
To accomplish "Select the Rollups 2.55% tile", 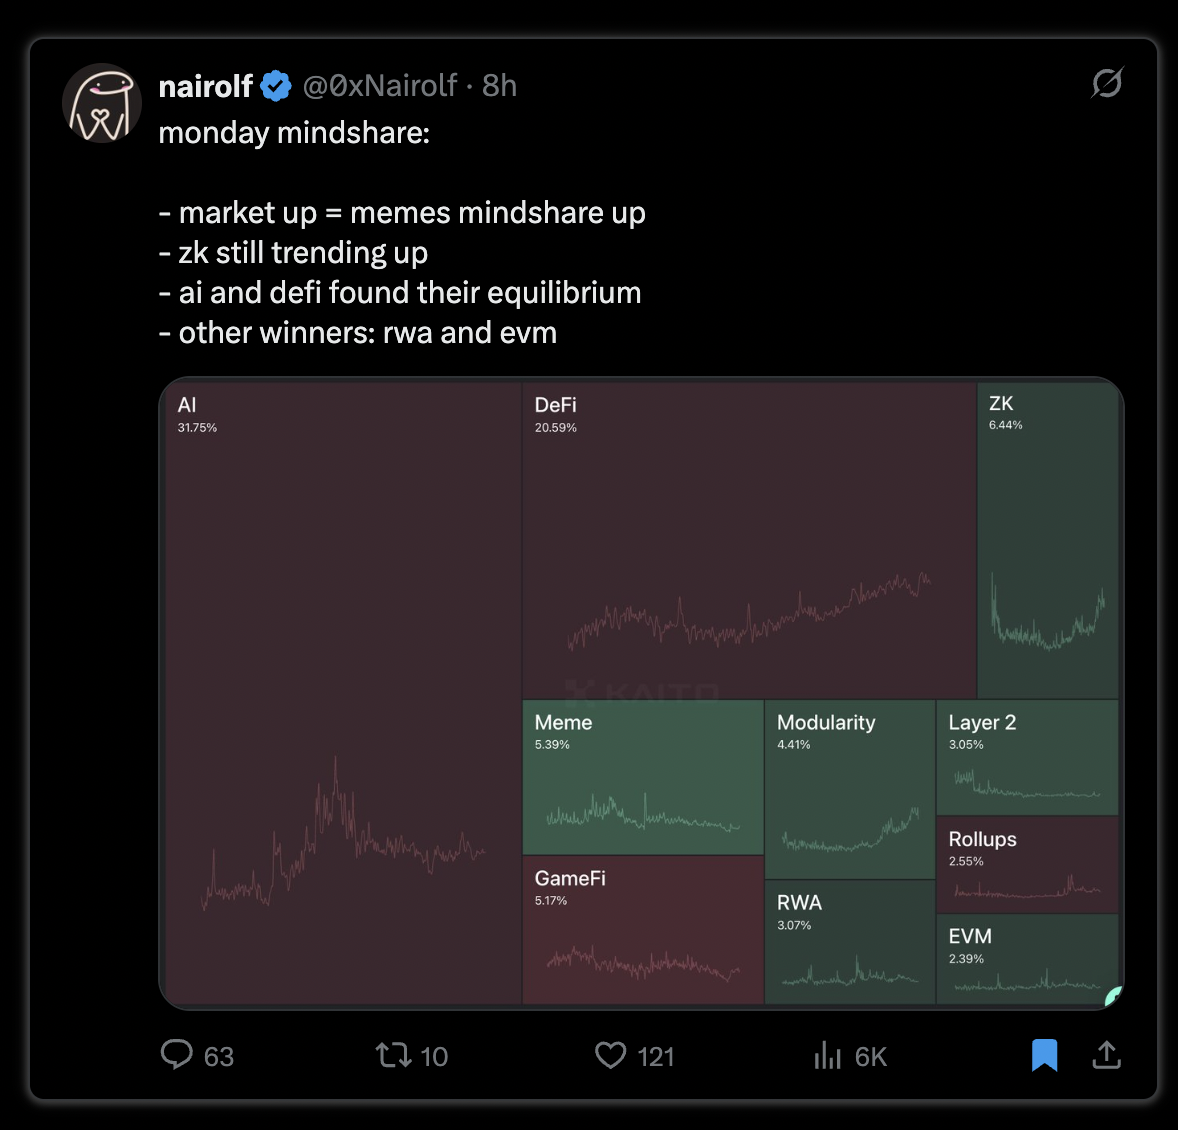I will 1028,865.
